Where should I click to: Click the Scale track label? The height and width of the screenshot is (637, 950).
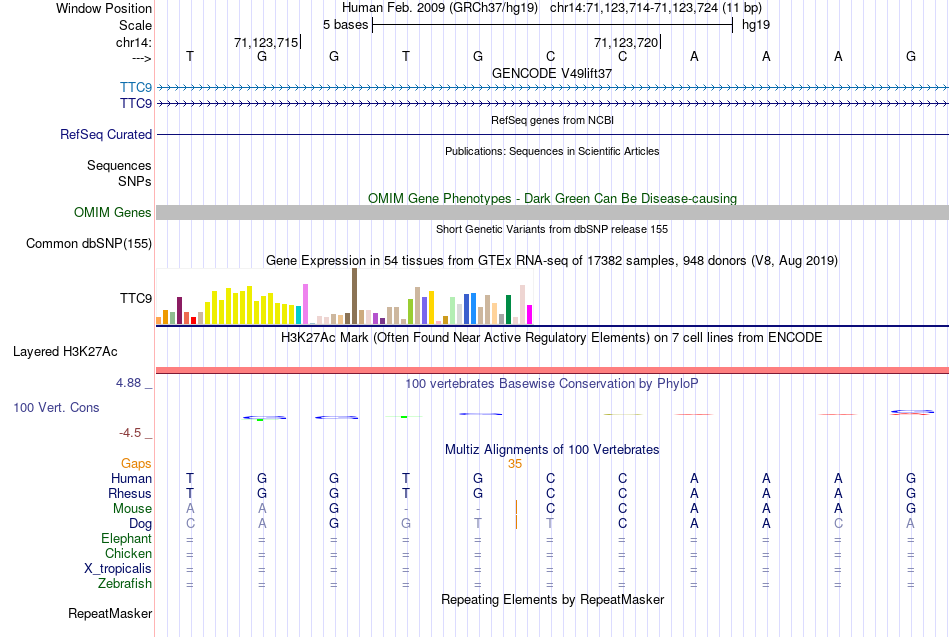[135, 25]
